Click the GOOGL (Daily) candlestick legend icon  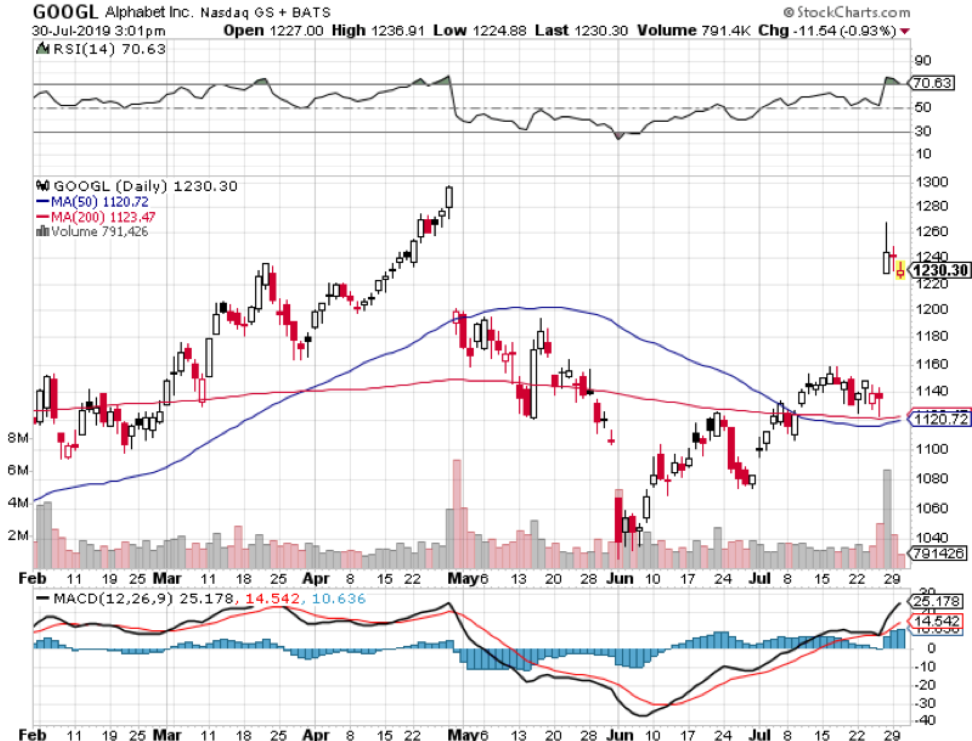pos(43,185)
